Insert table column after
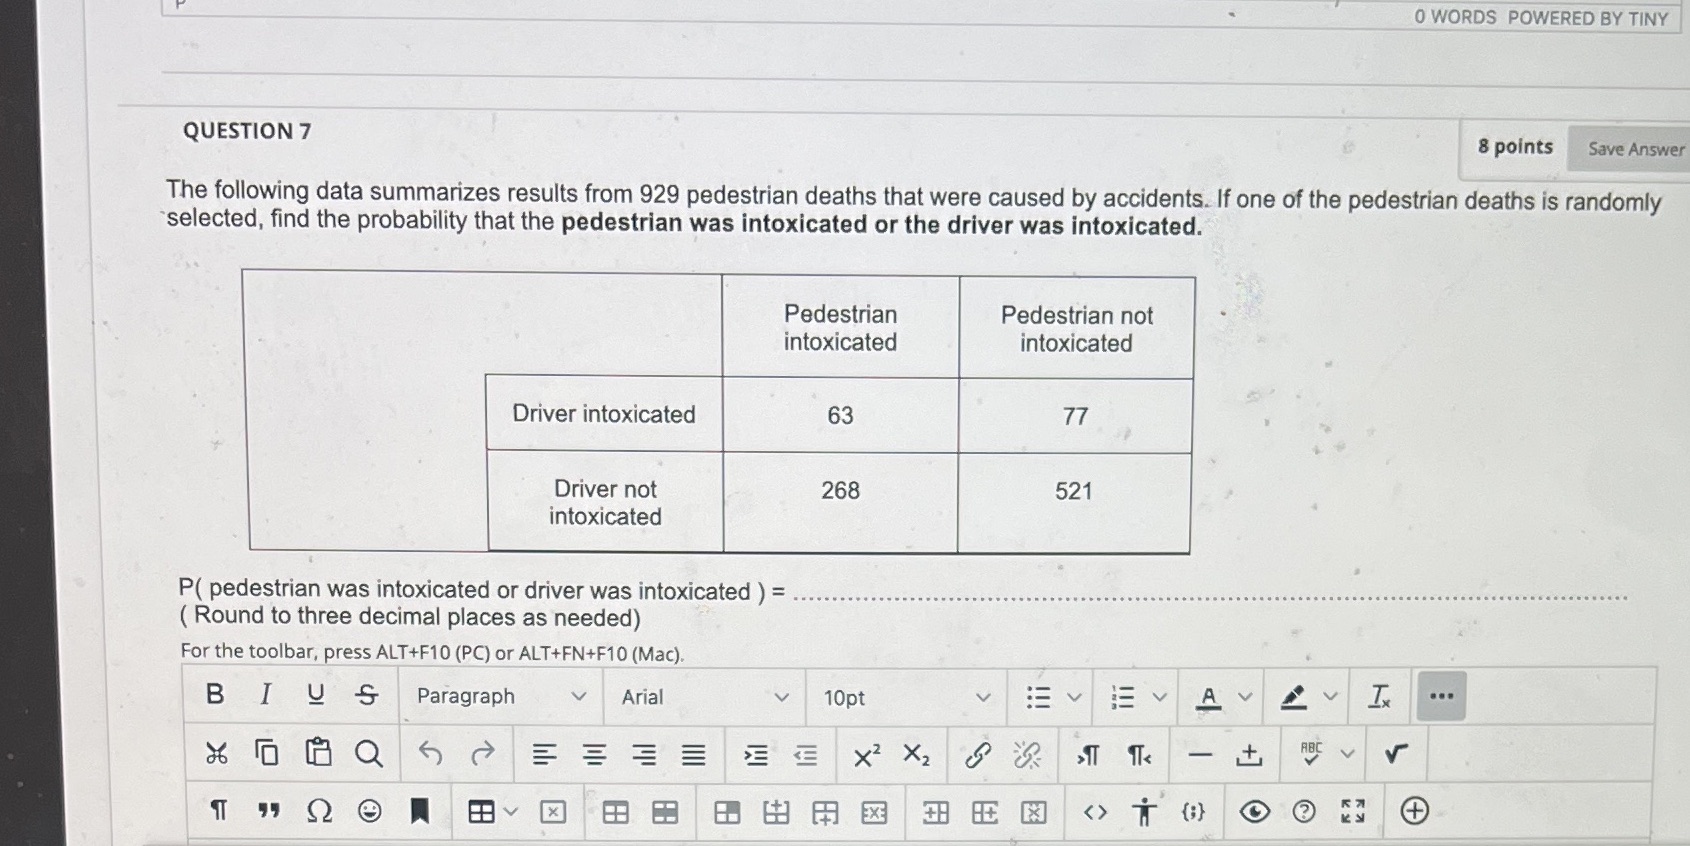 pyautogui.click(x=984, y=813)
